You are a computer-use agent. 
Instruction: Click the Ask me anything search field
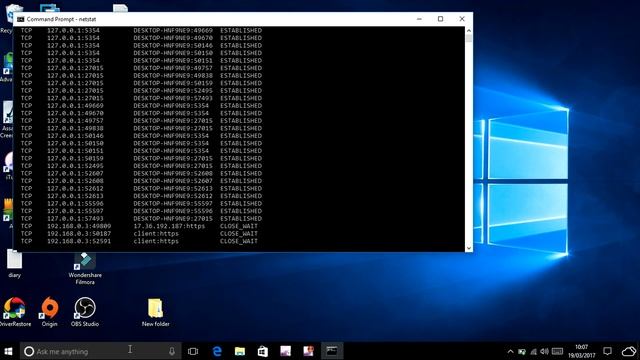[x=100, y=351]
